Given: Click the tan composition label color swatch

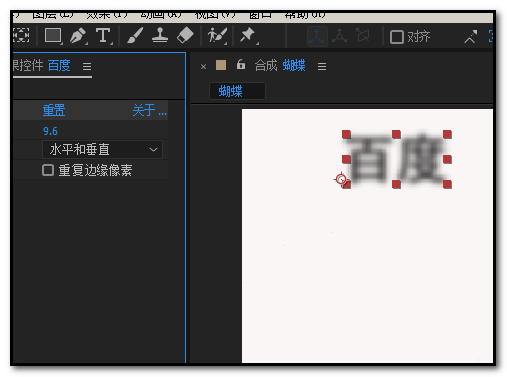Looking at the screenshot, I should 221,65.
